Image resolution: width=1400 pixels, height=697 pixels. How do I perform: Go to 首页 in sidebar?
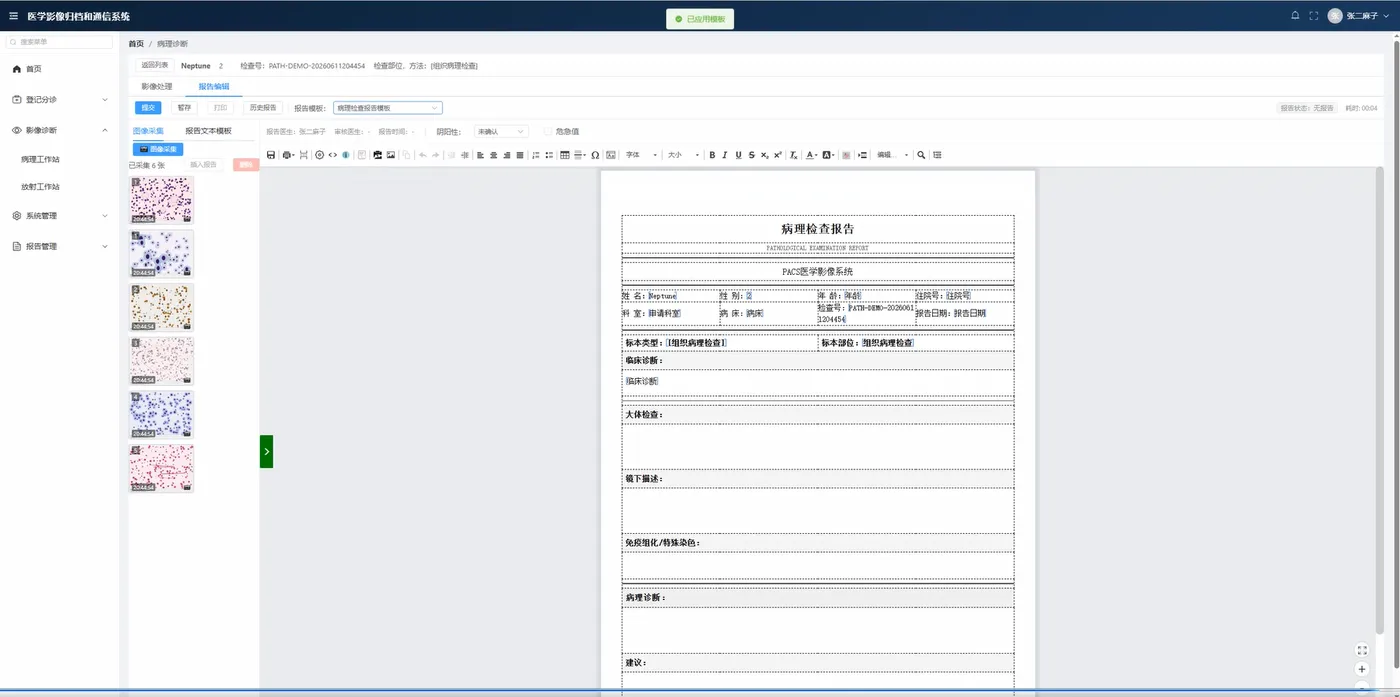(x=34, y=69)
